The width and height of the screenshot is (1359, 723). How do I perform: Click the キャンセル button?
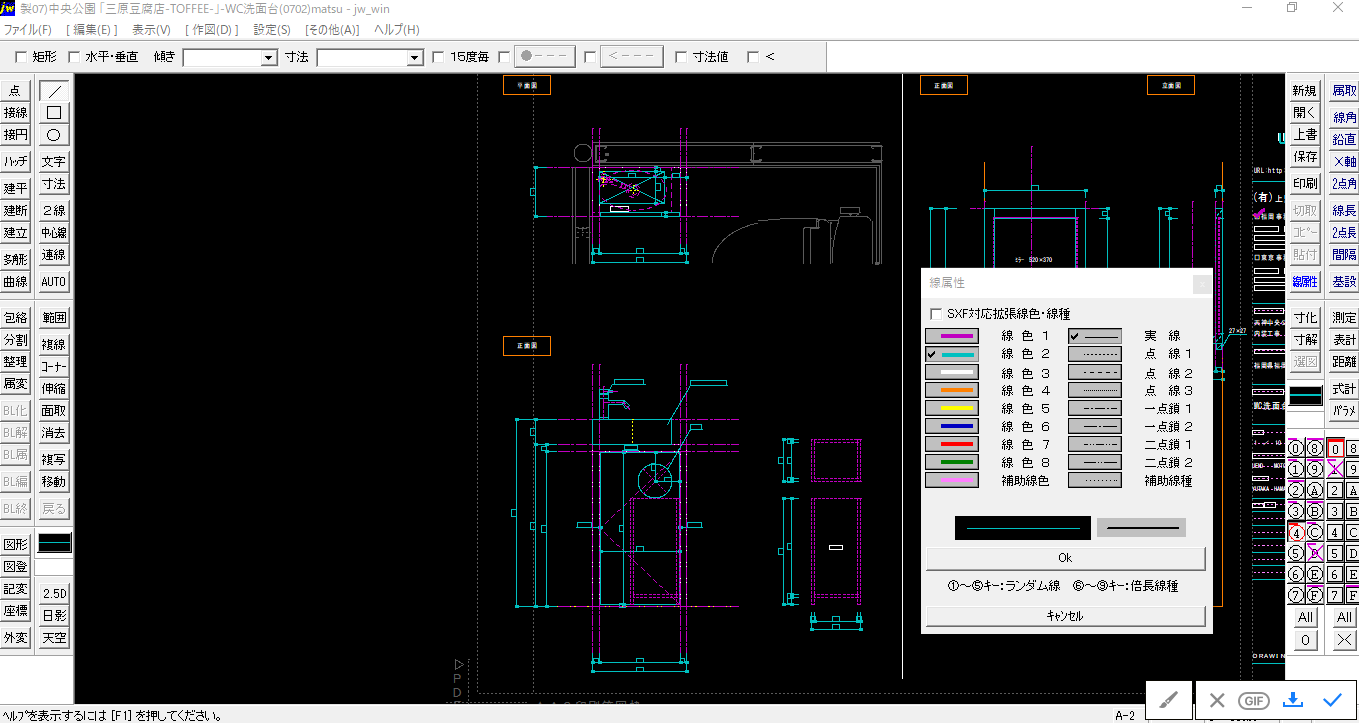coord(1065,616)
